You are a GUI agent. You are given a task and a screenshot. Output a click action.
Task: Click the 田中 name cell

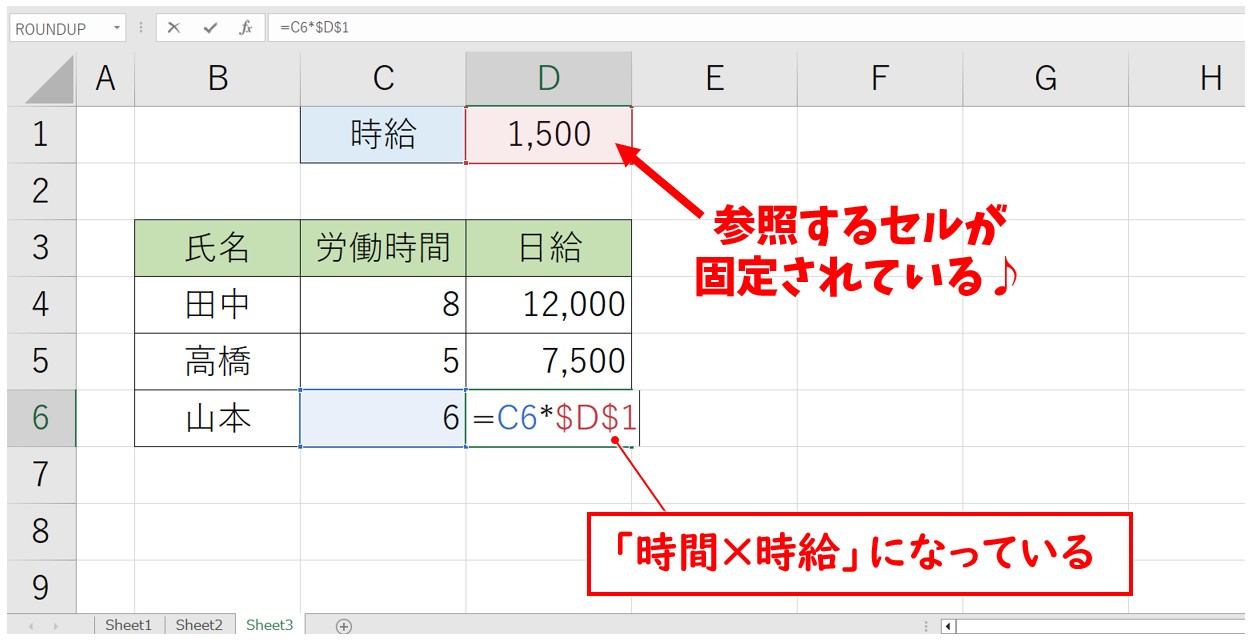(x=217, y=305)
